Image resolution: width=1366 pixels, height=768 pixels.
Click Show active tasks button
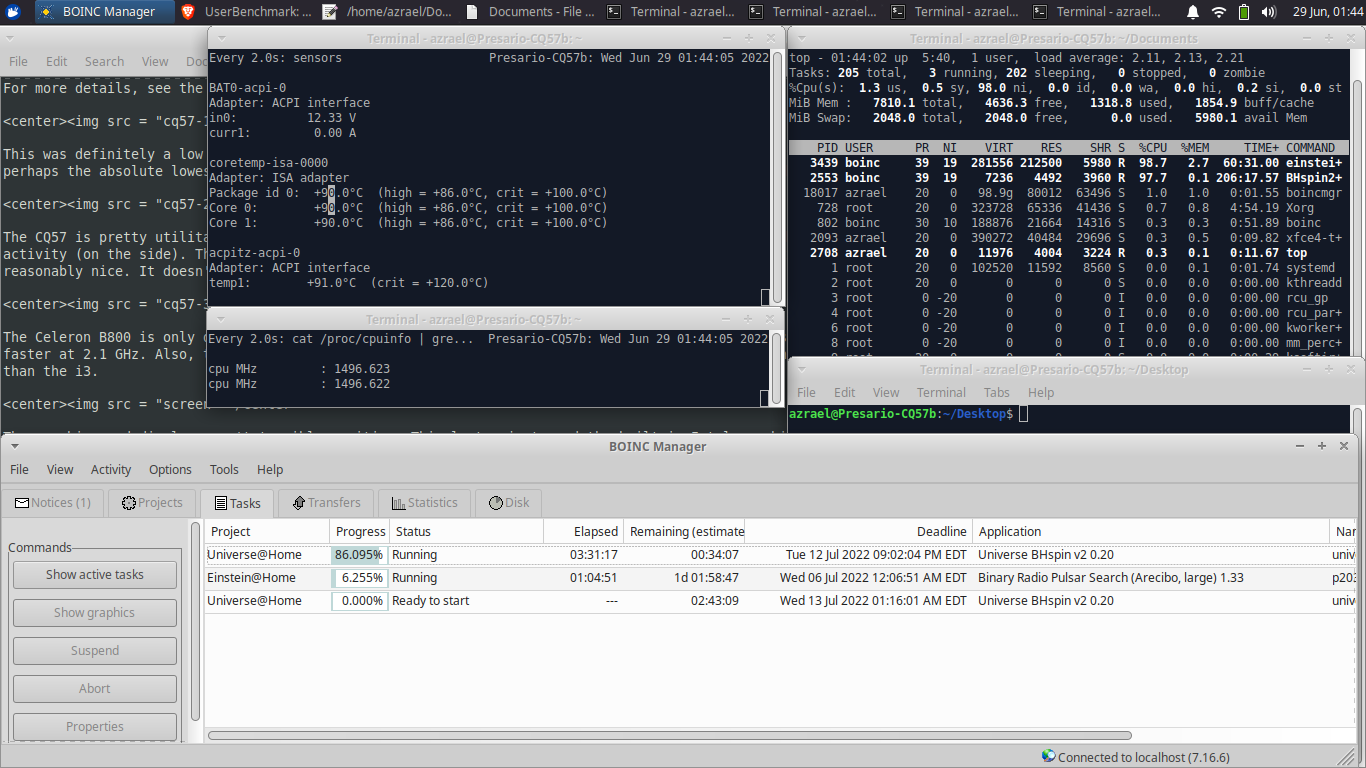click(95, 574)
